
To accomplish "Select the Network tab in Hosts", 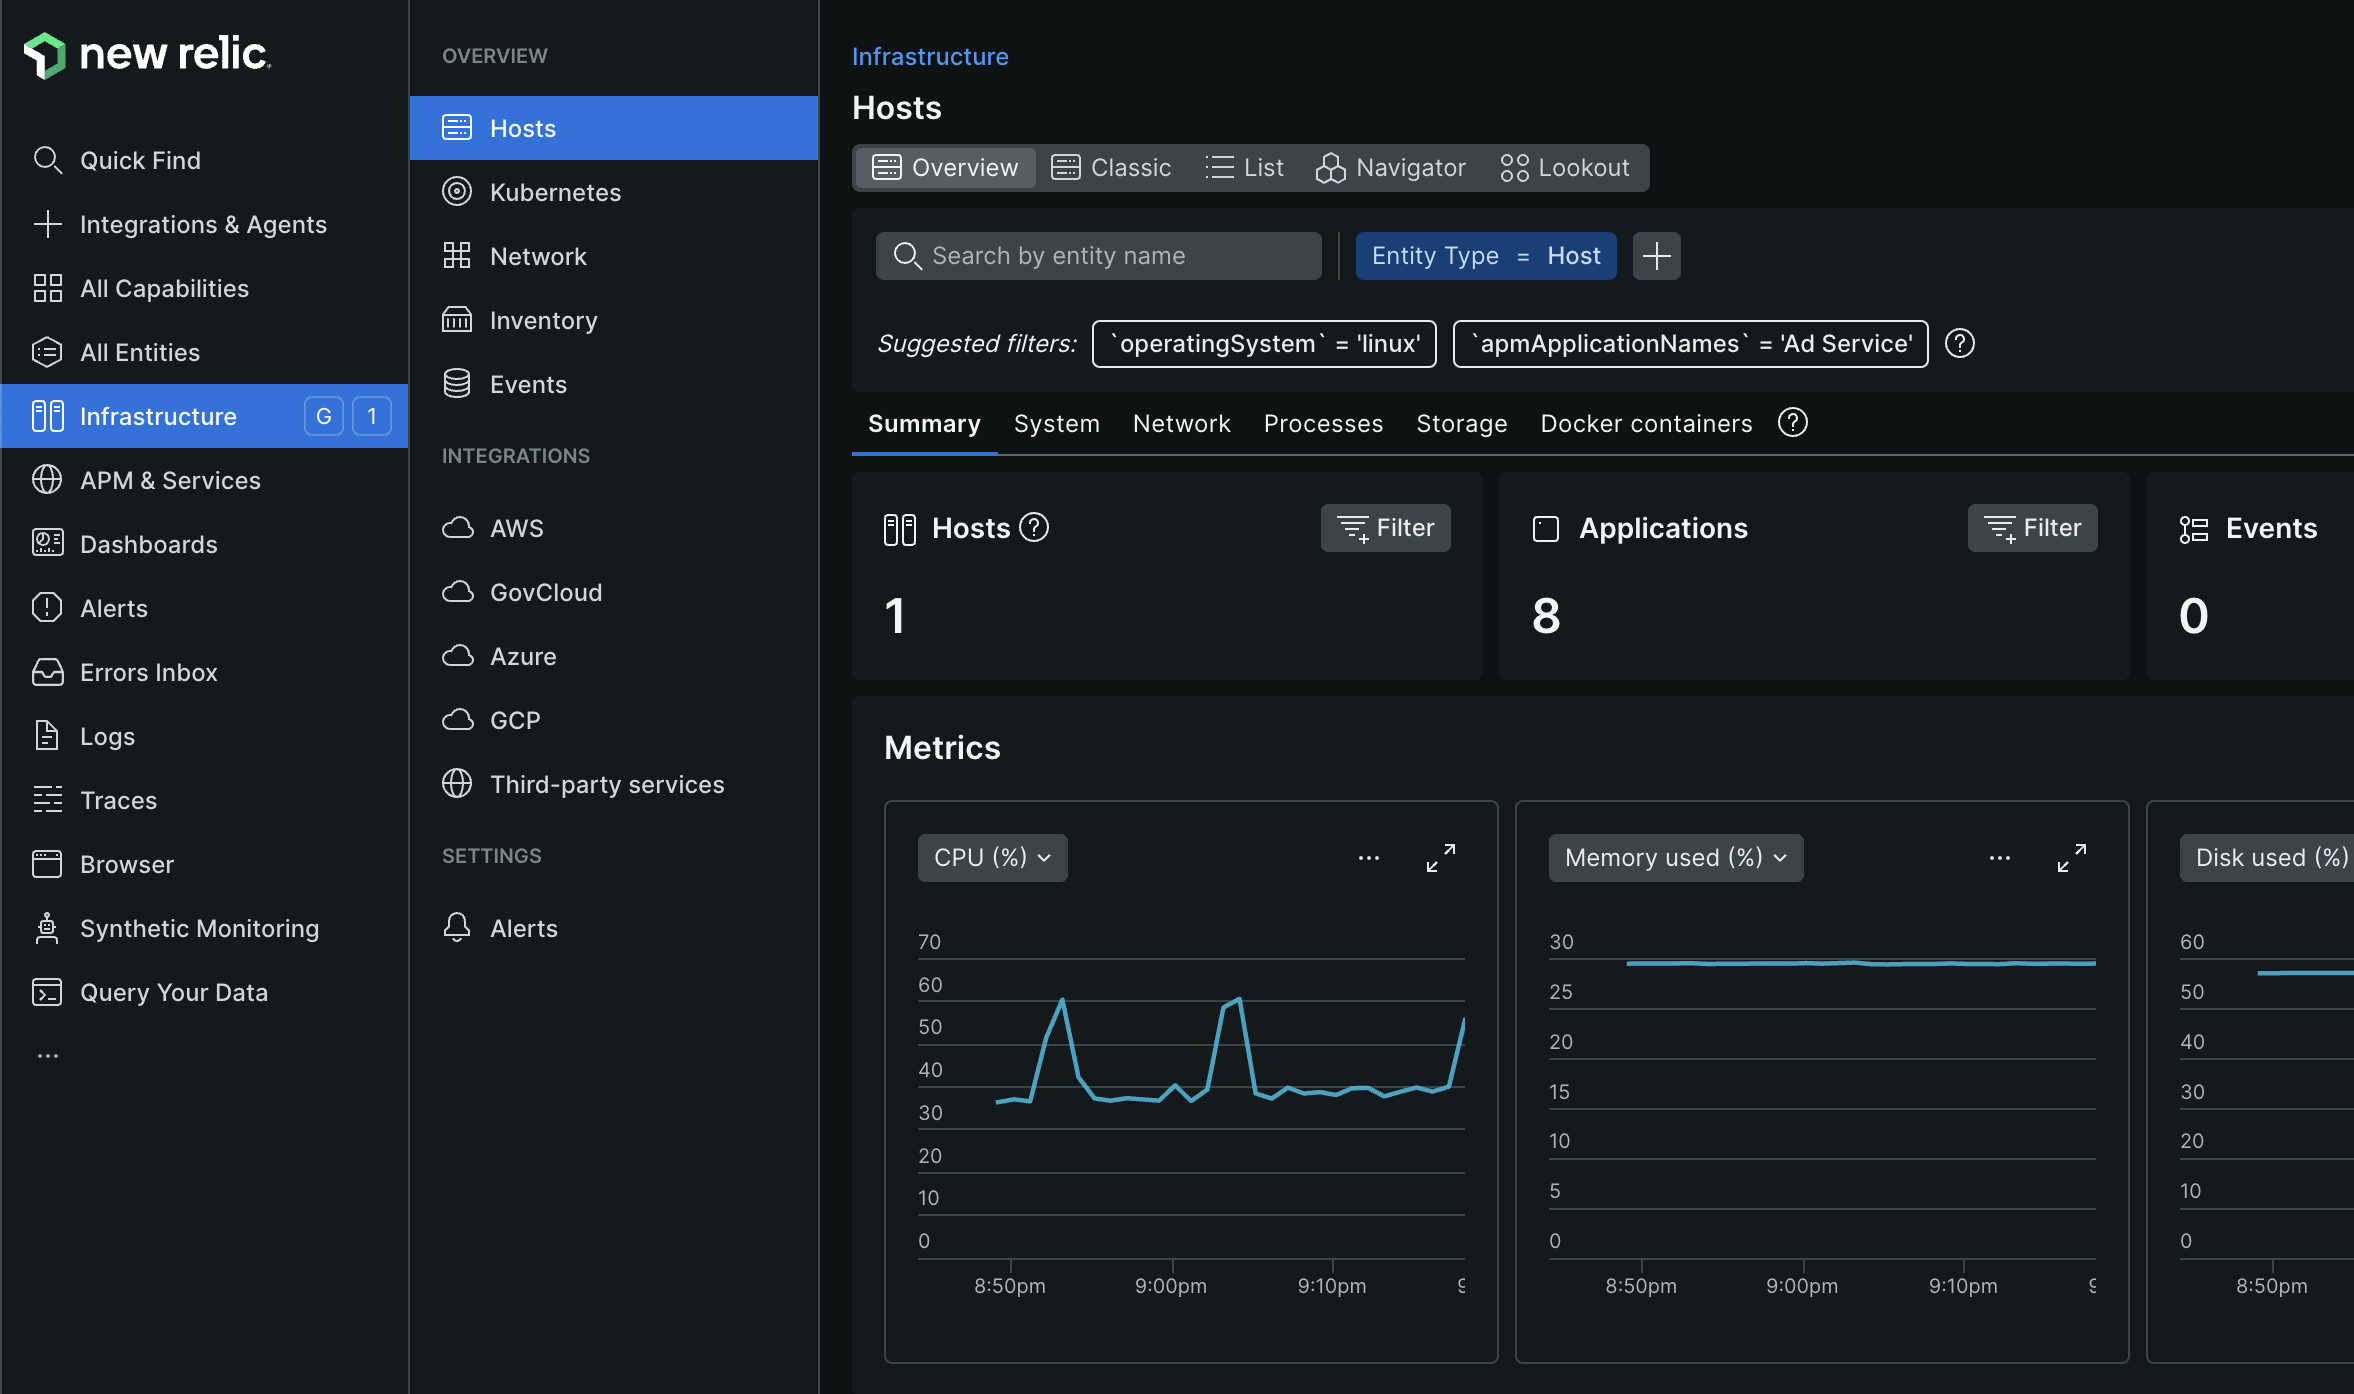I will 1181,424.
